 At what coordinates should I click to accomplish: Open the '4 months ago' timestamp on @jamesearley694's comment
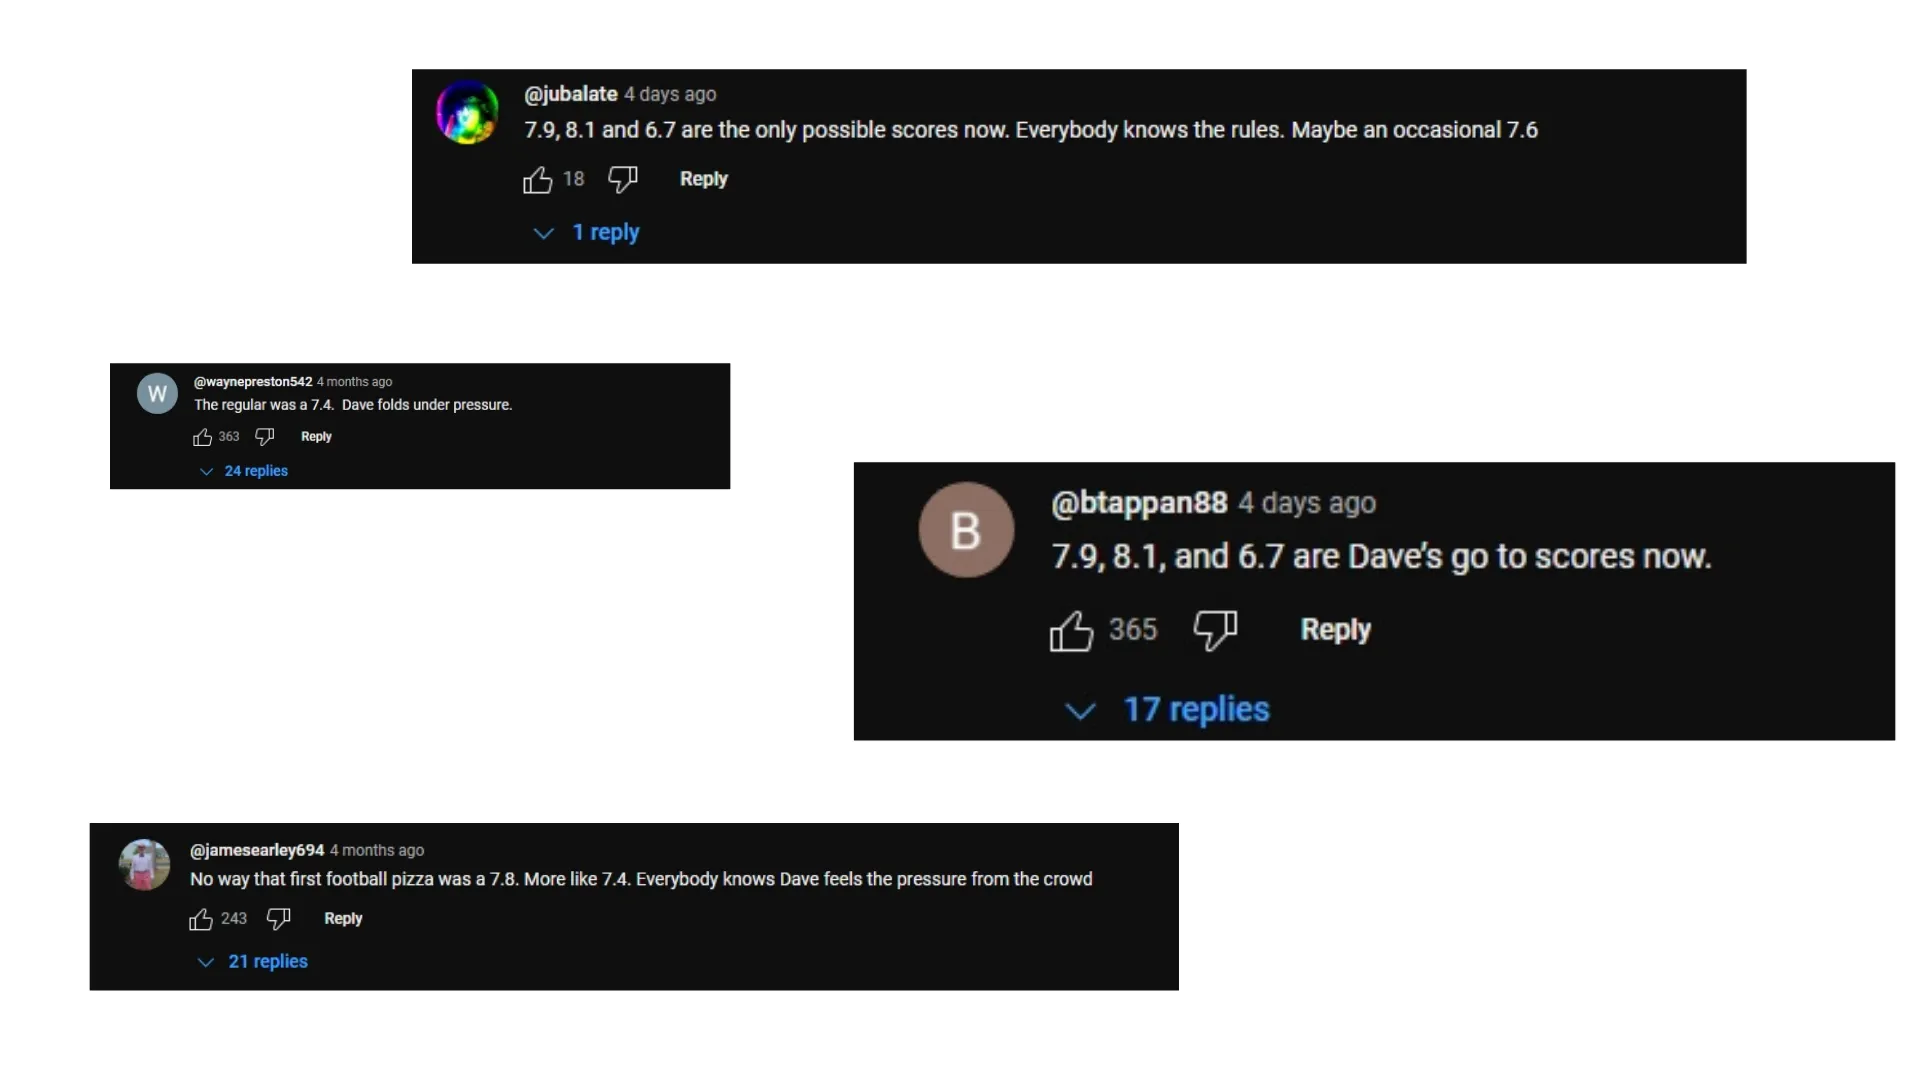(376, 850)
